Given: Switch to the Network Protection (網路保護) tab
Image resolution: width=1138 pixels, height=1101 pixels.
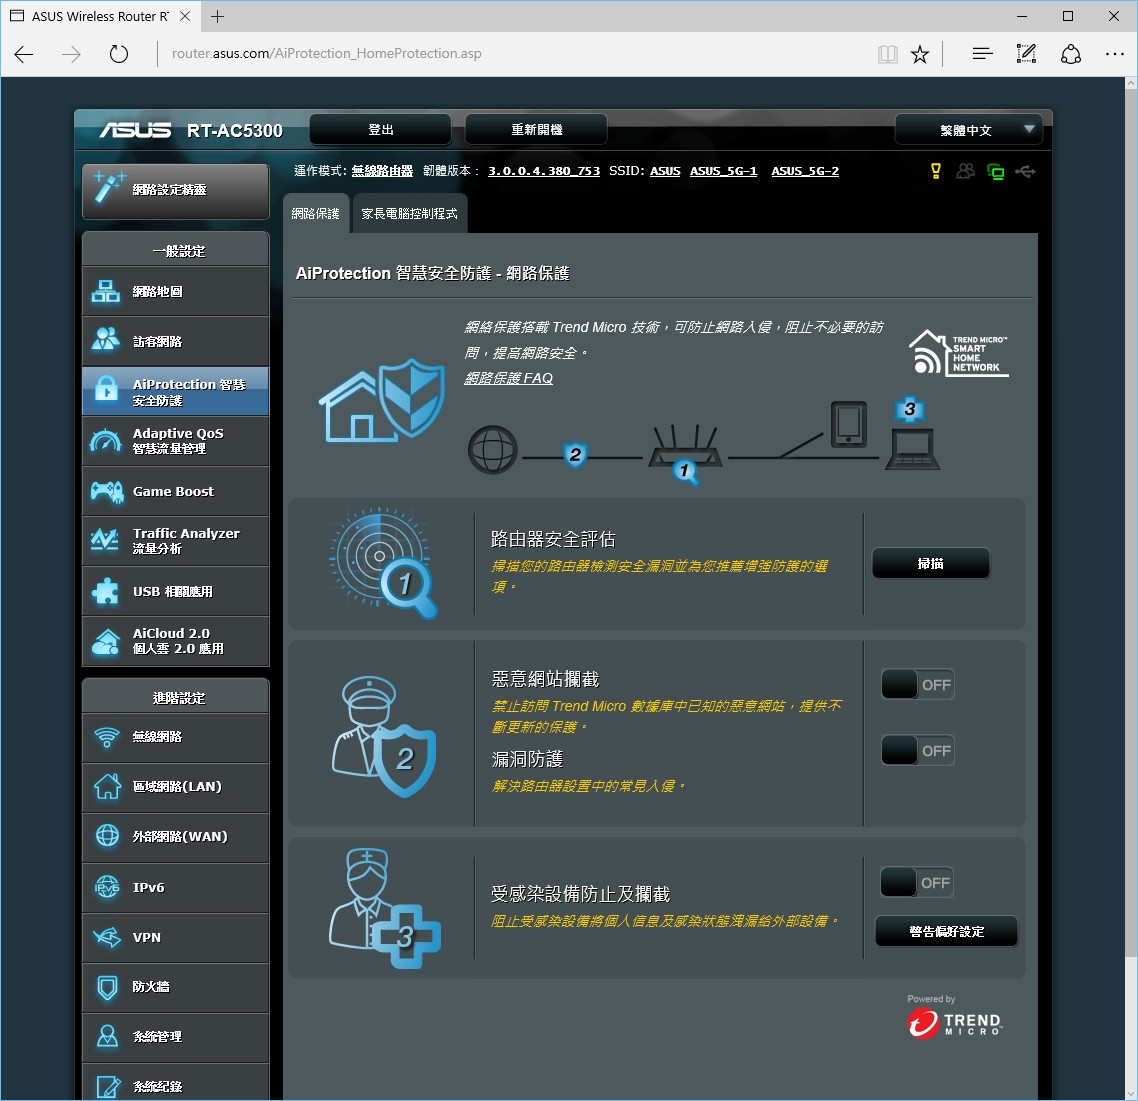Looking at the screenshot, I should point(316,213).
